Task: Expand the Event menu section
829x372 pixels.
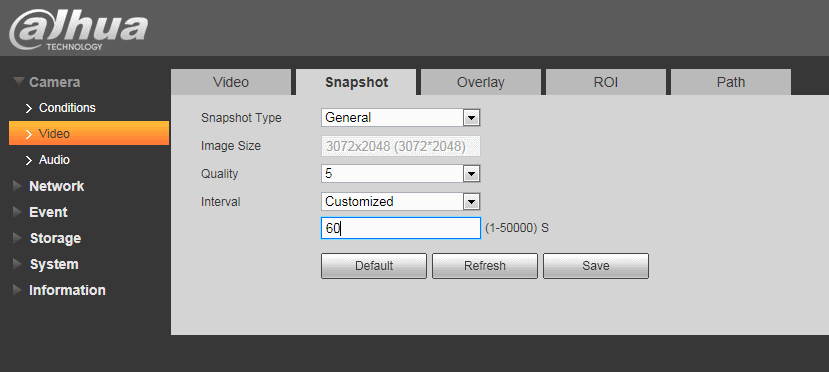Action: [x=48, y=212]
